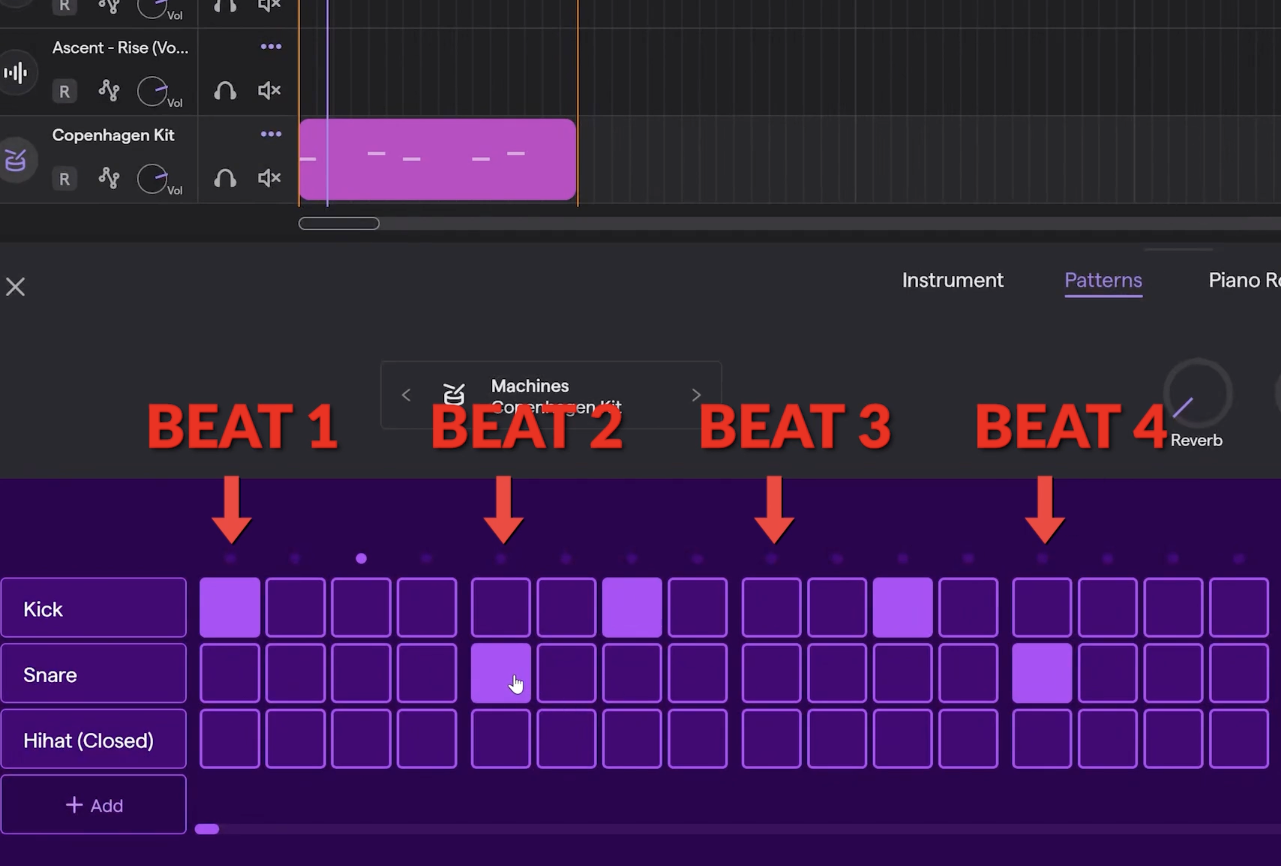Enable Snare step 8

tap(698, 673)
